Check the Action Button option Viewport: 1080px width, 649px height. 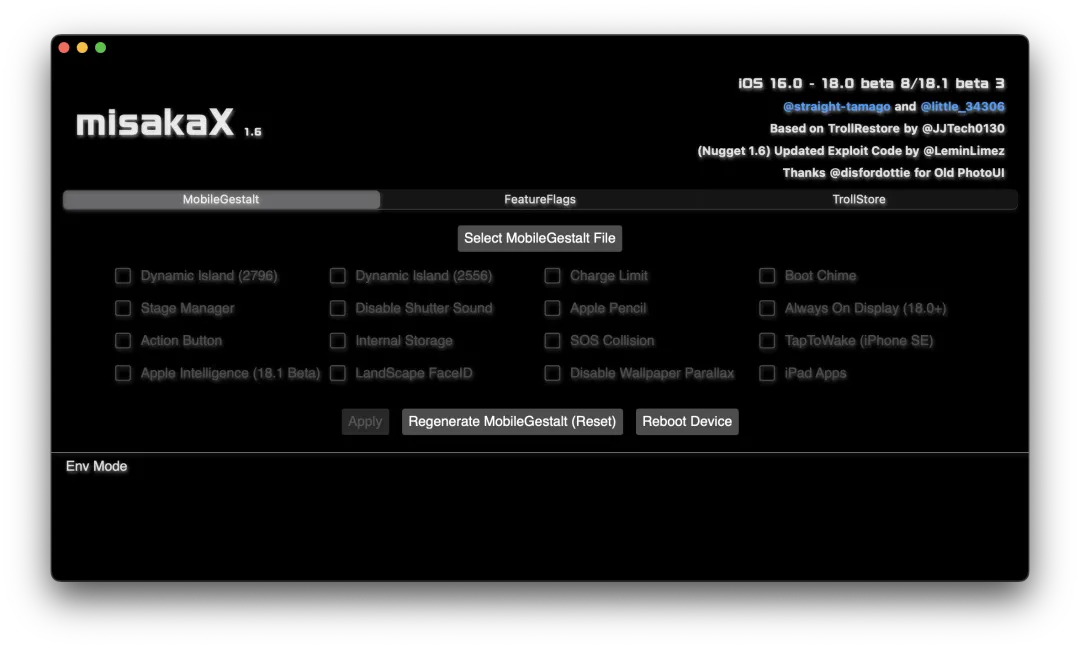123,341
